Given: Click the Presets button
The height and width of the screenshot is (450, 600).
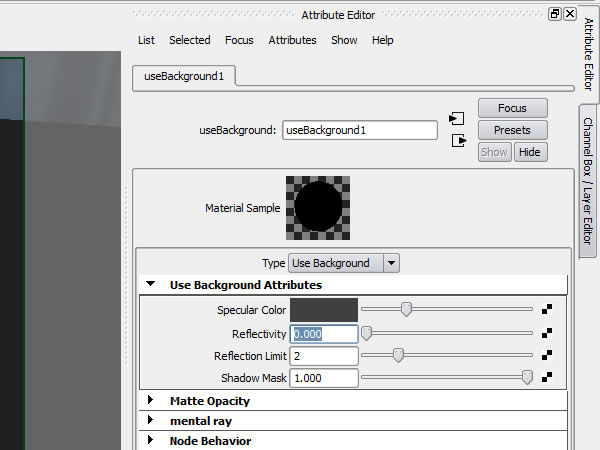Looking at the screenshot, I should 512,130.
